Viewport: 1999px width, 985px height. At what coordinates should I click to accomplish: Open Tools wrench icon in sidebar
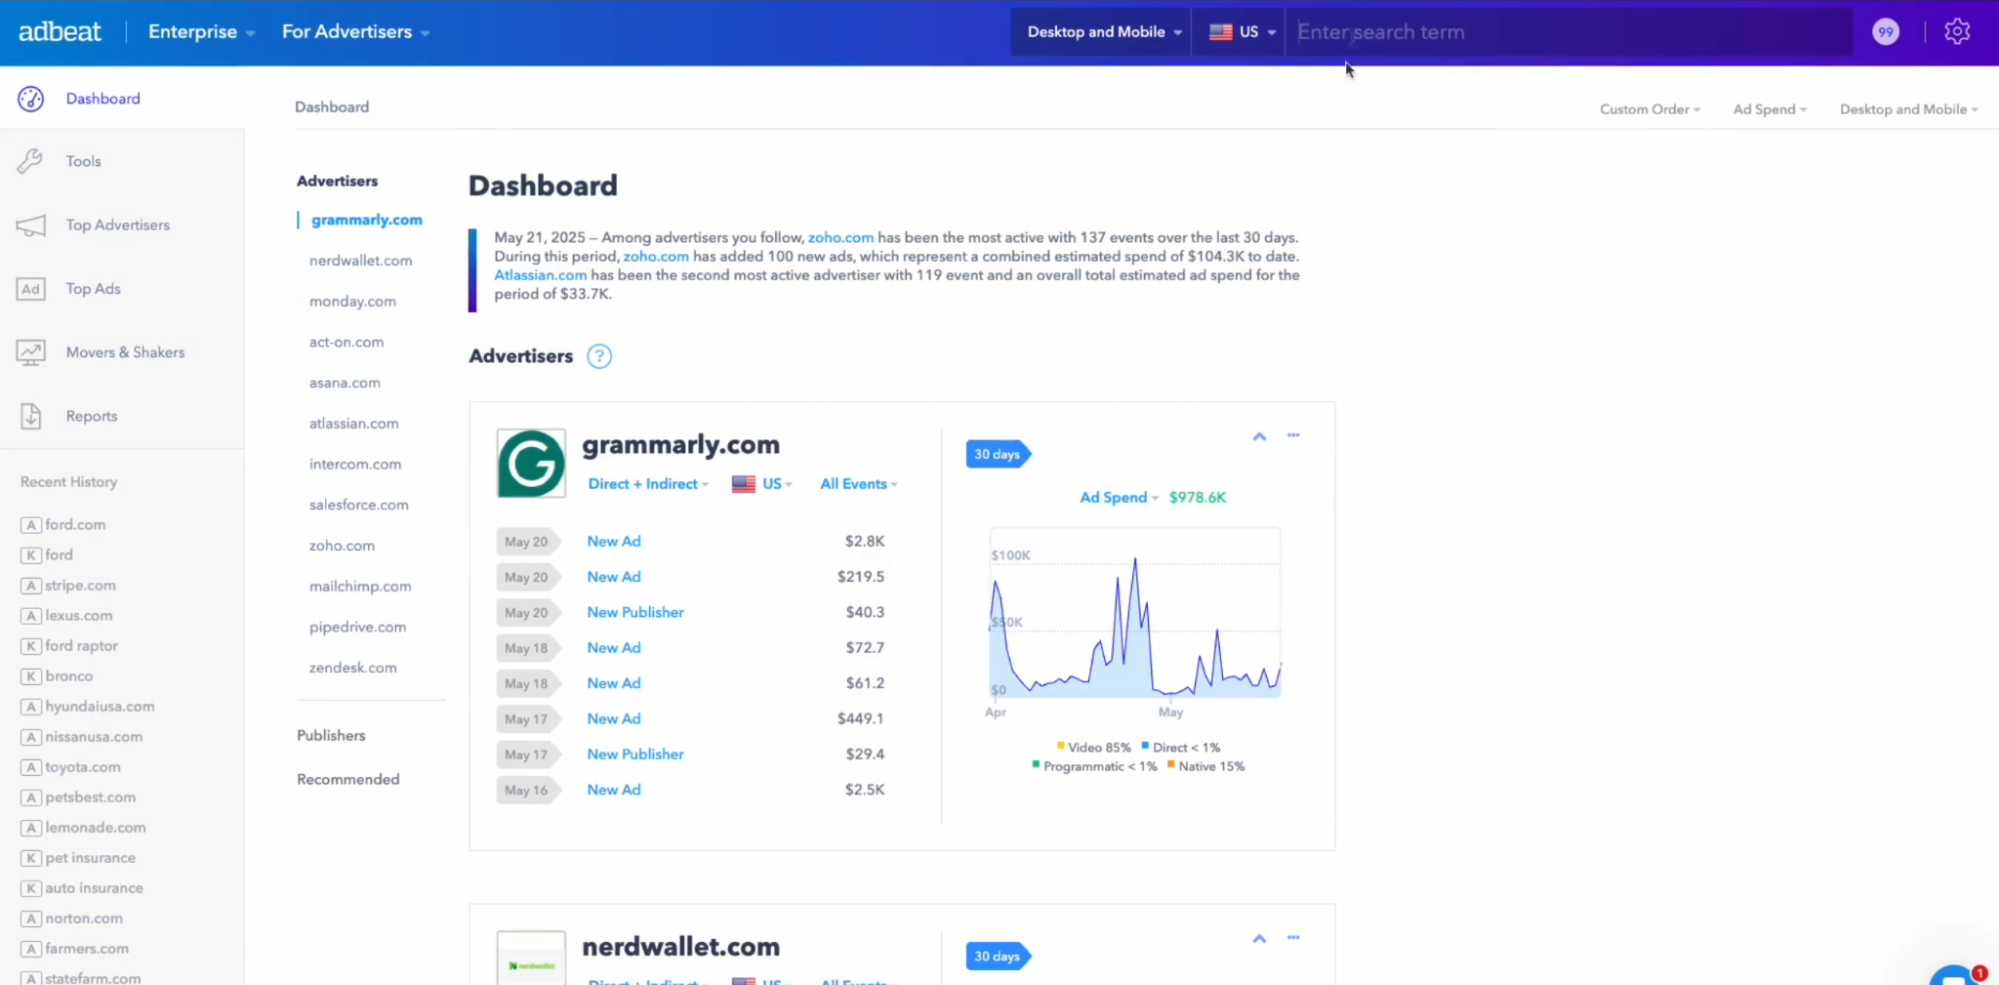tap(31, 161)
